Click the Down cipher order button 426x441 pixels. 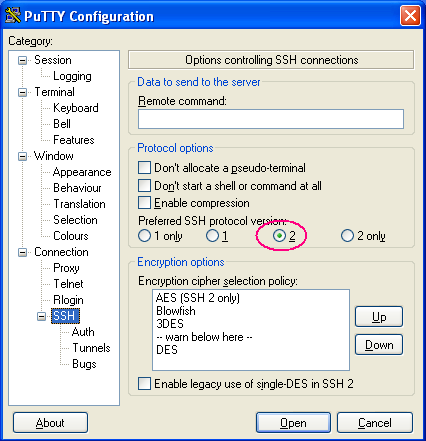tap(379, 345)
